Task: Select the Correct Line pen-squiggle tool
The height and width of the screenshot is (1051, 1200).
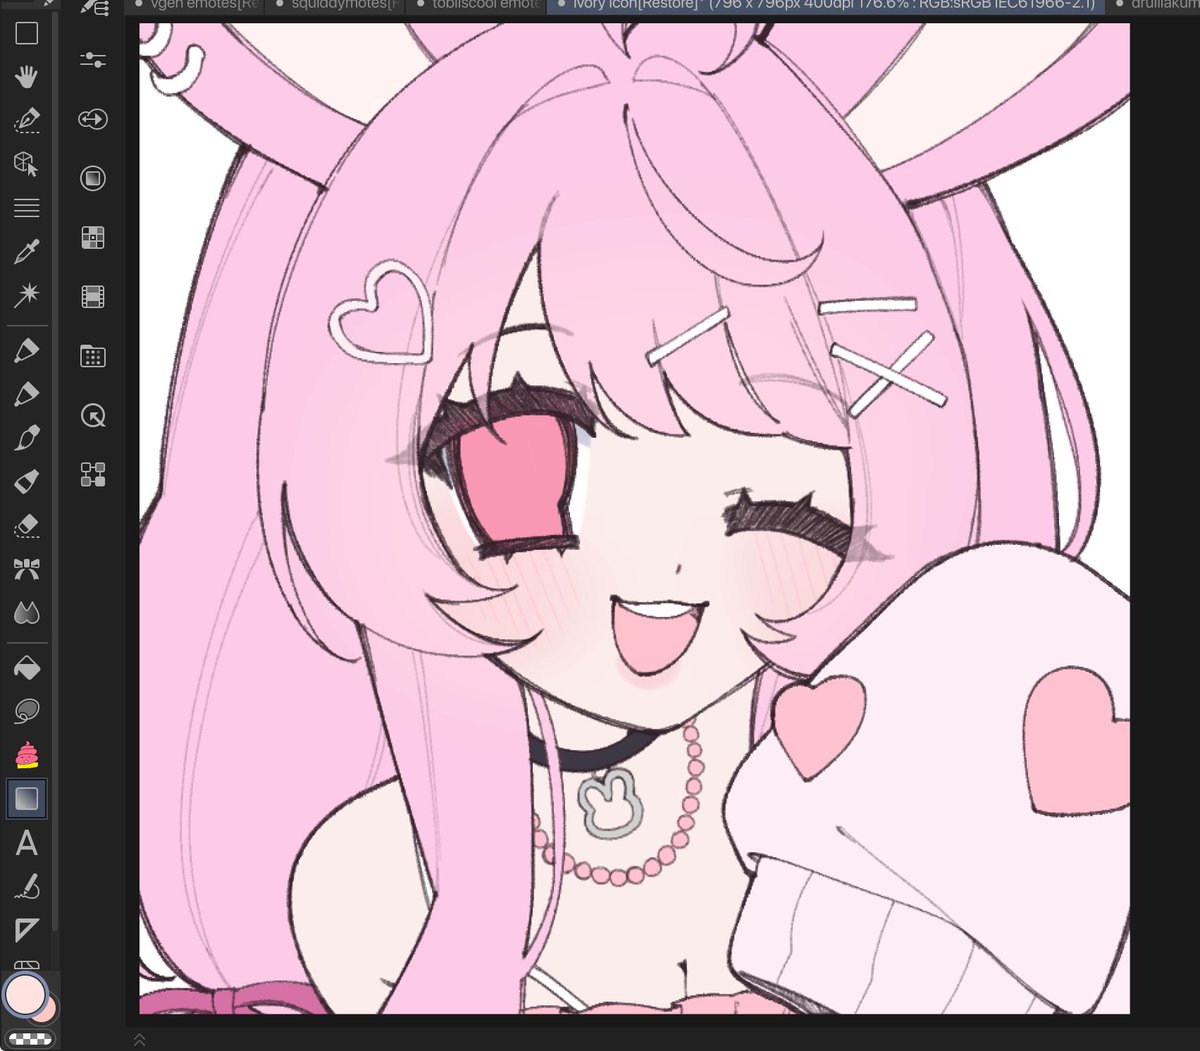Action: 27,887
